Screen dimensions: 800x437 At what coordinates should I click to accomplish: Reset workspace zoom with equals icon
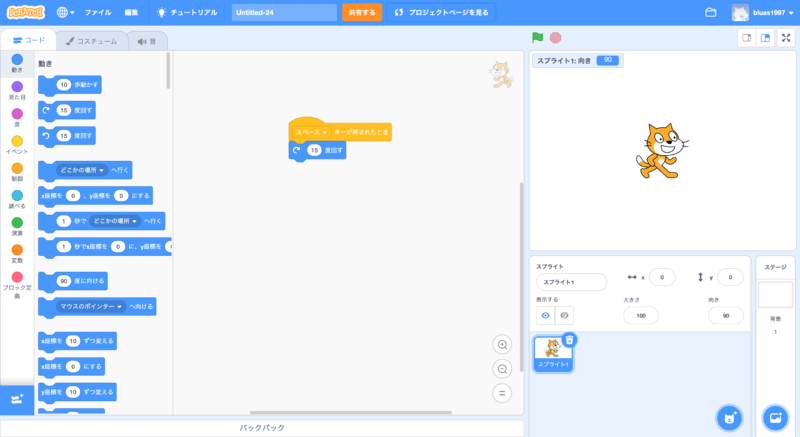coord(502,392)
